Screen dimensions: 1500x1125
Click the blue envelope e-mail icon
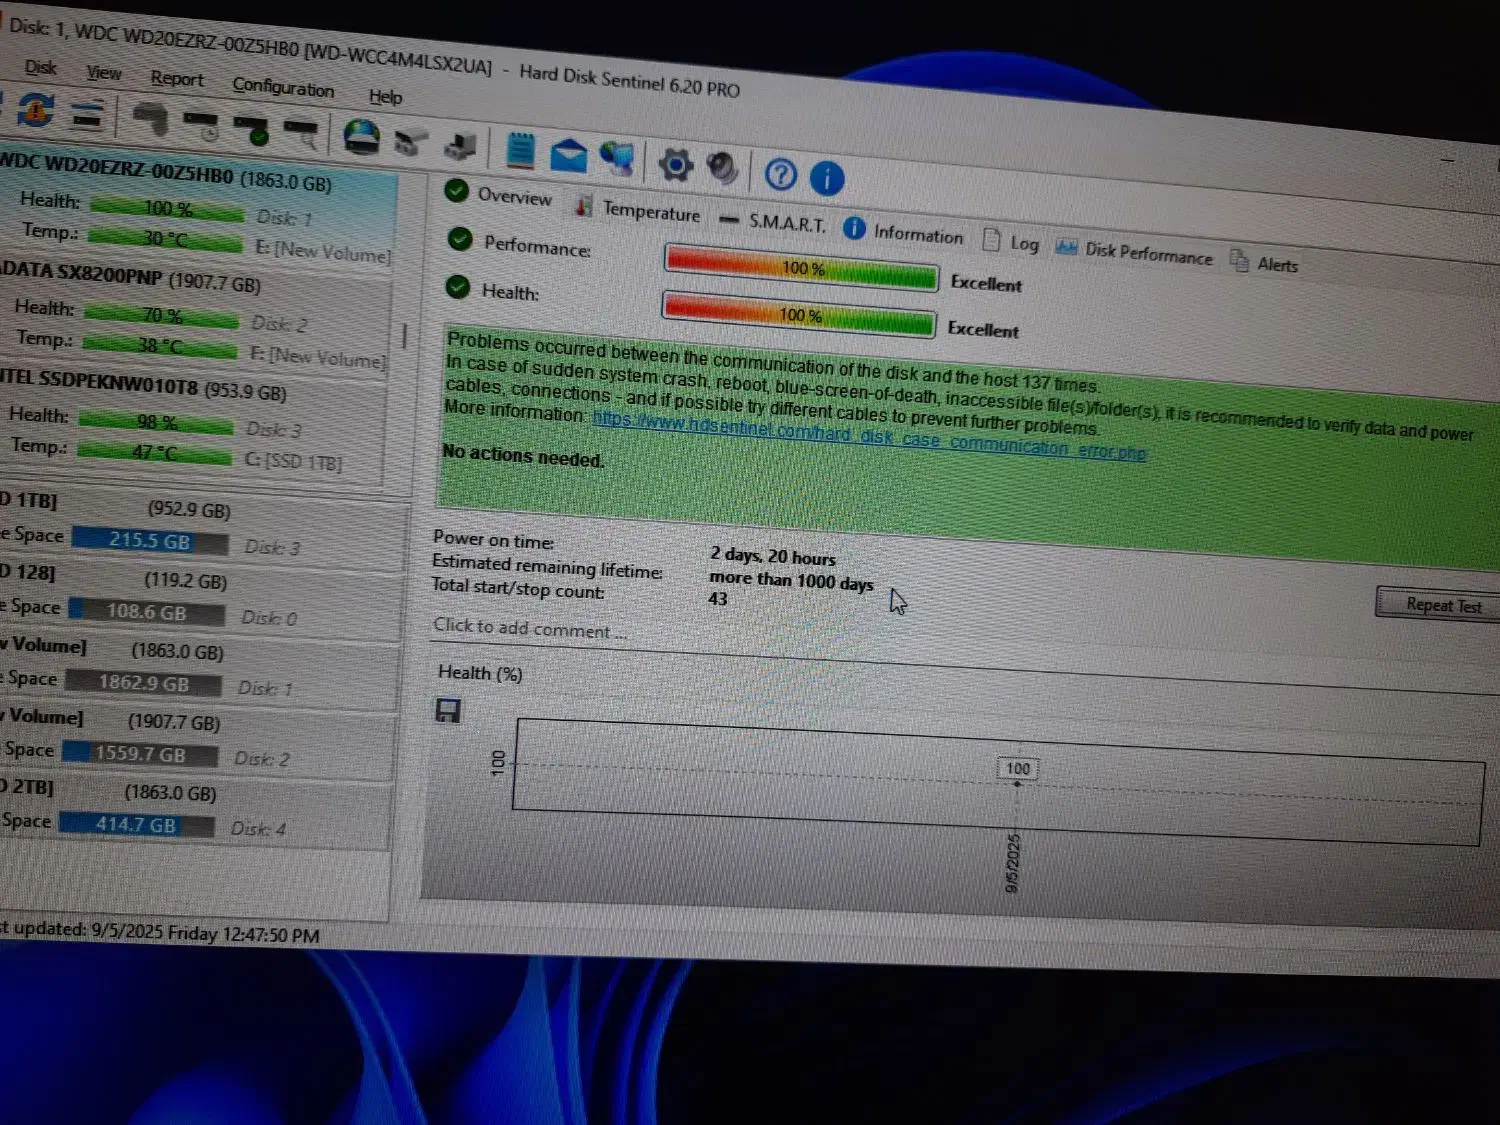(568, 155)
